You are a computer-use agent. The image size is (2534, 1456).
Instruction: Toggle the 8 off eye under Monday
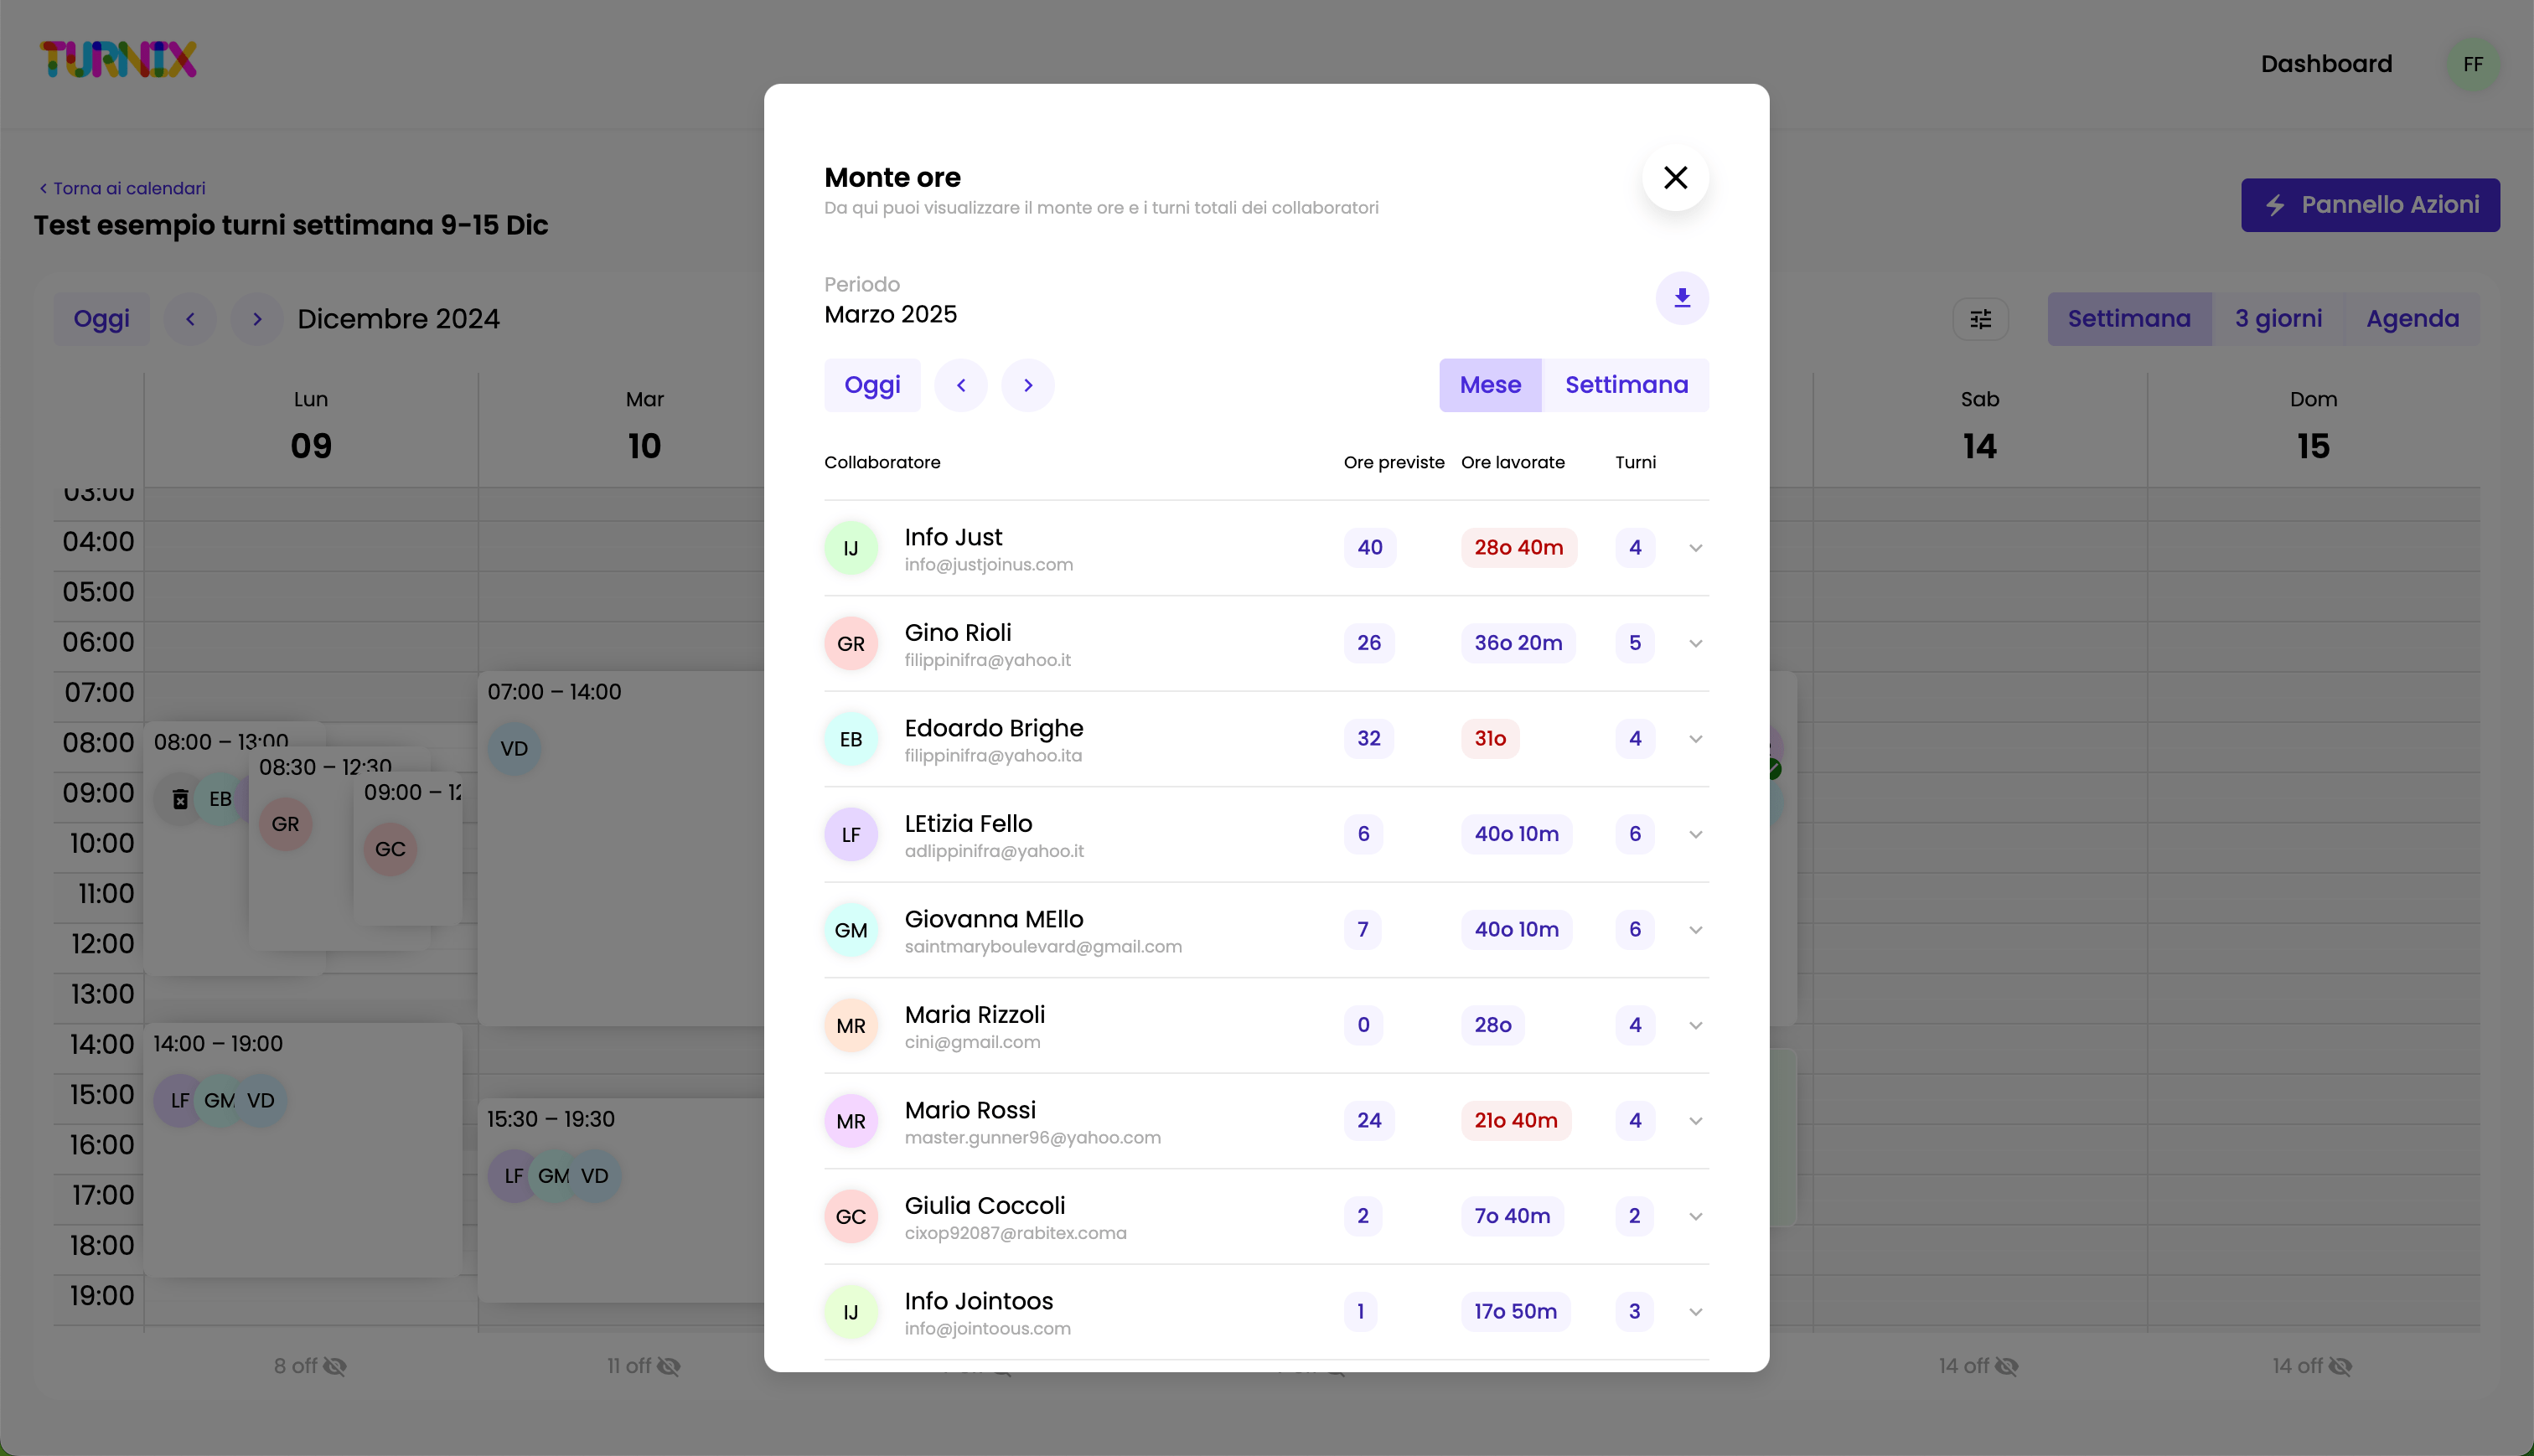click(x=335, y=1366)
